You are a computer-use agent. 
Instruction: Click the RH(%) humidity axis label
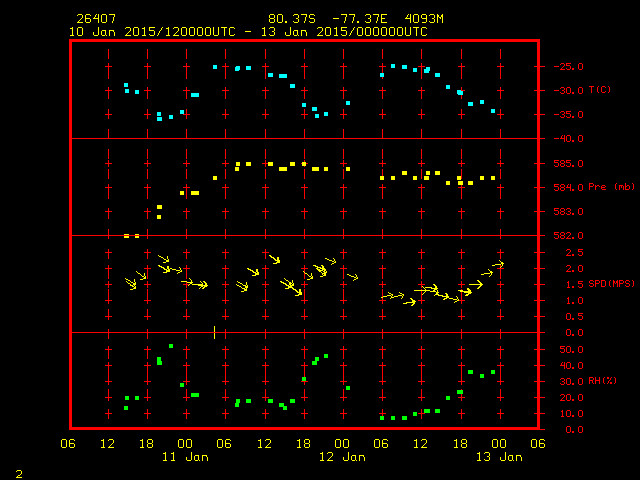click(602, 380)
